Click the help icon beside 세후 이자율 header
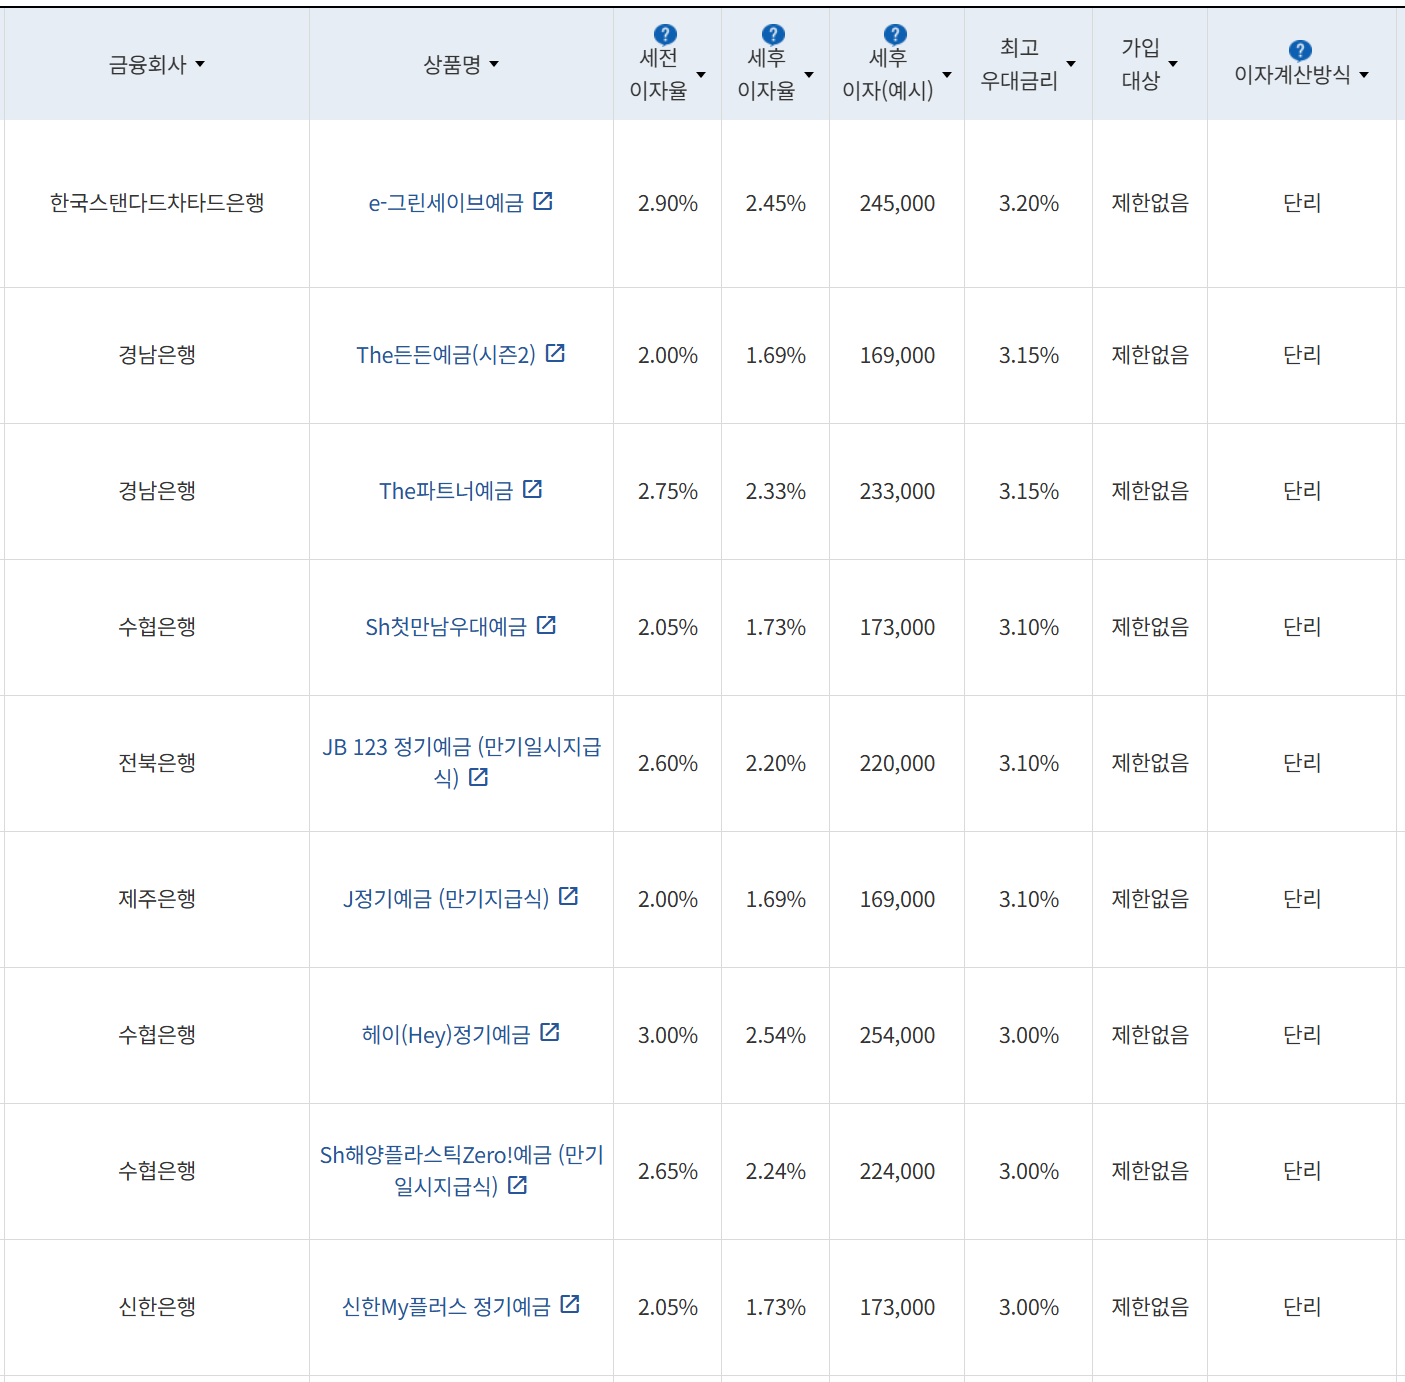1405x1382 pixels. pyautogui.click(x=771, y=32)
